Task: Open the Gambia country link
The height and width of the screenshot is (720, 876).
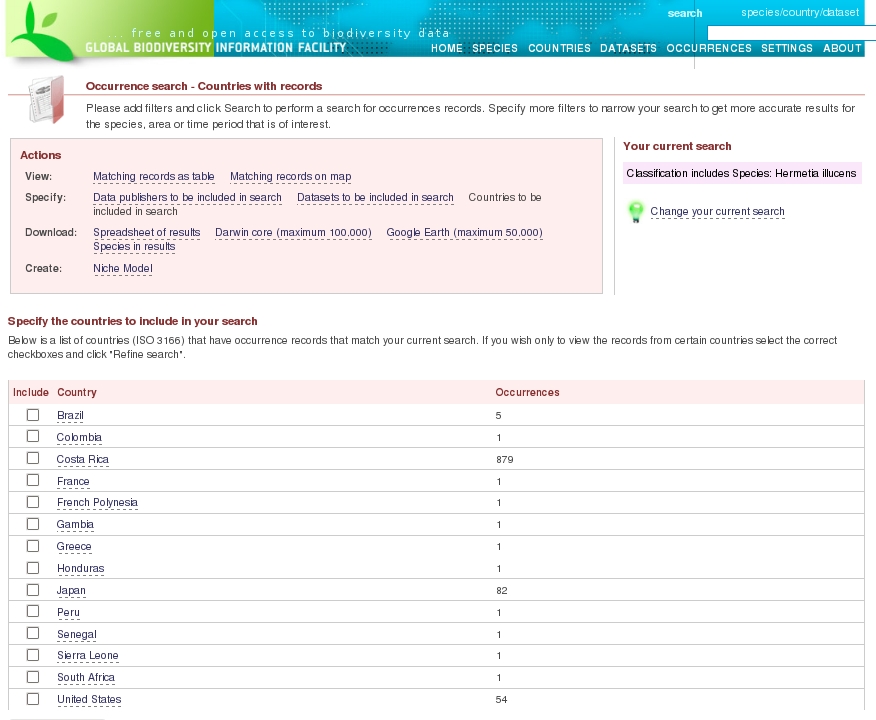Action: (75, 524)
